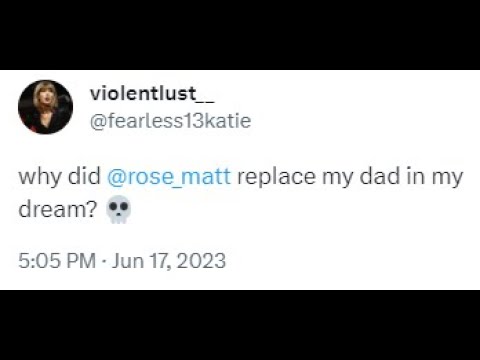Open the violentlust__ display name

152,94
